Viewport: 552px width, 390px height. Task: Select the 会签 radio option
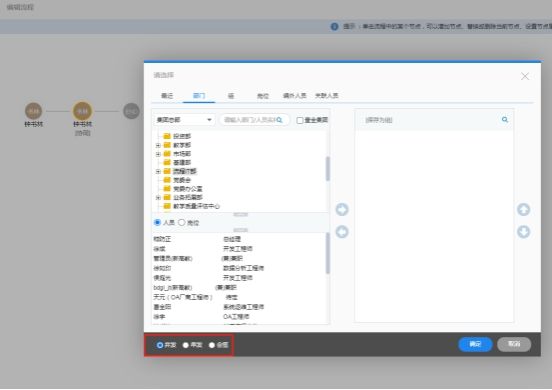(x=212, y=345)
